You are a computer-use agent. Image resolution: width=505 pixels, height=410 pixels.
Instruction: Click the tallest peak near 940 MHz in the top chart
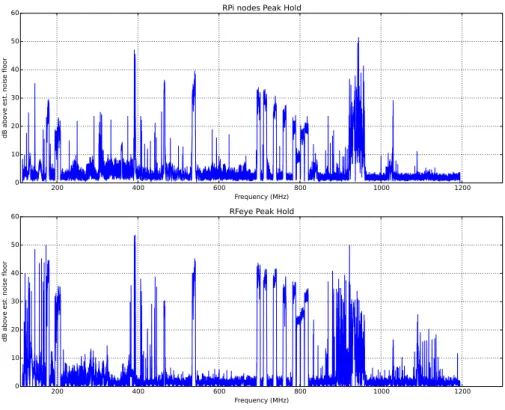(x=358, y=39)
